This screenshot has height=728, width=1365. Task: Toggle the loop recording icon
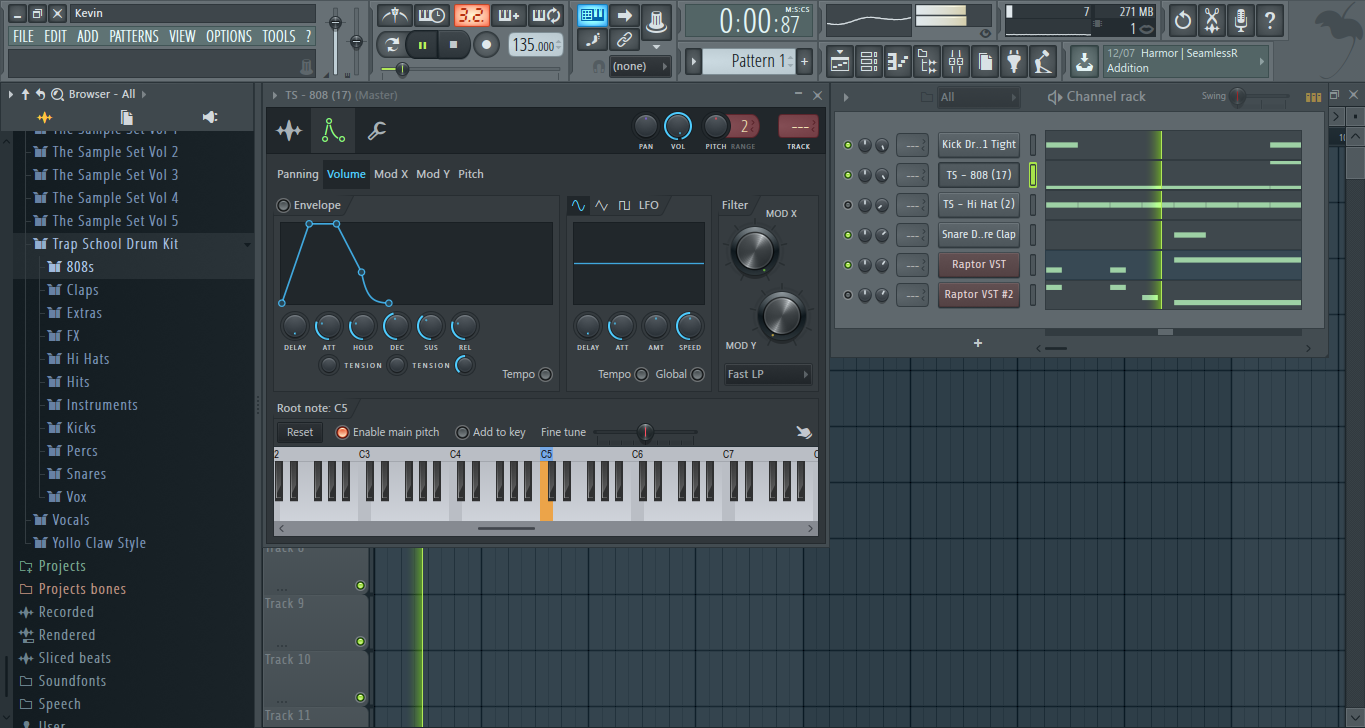pyautogui.click(x=546, y=16)
